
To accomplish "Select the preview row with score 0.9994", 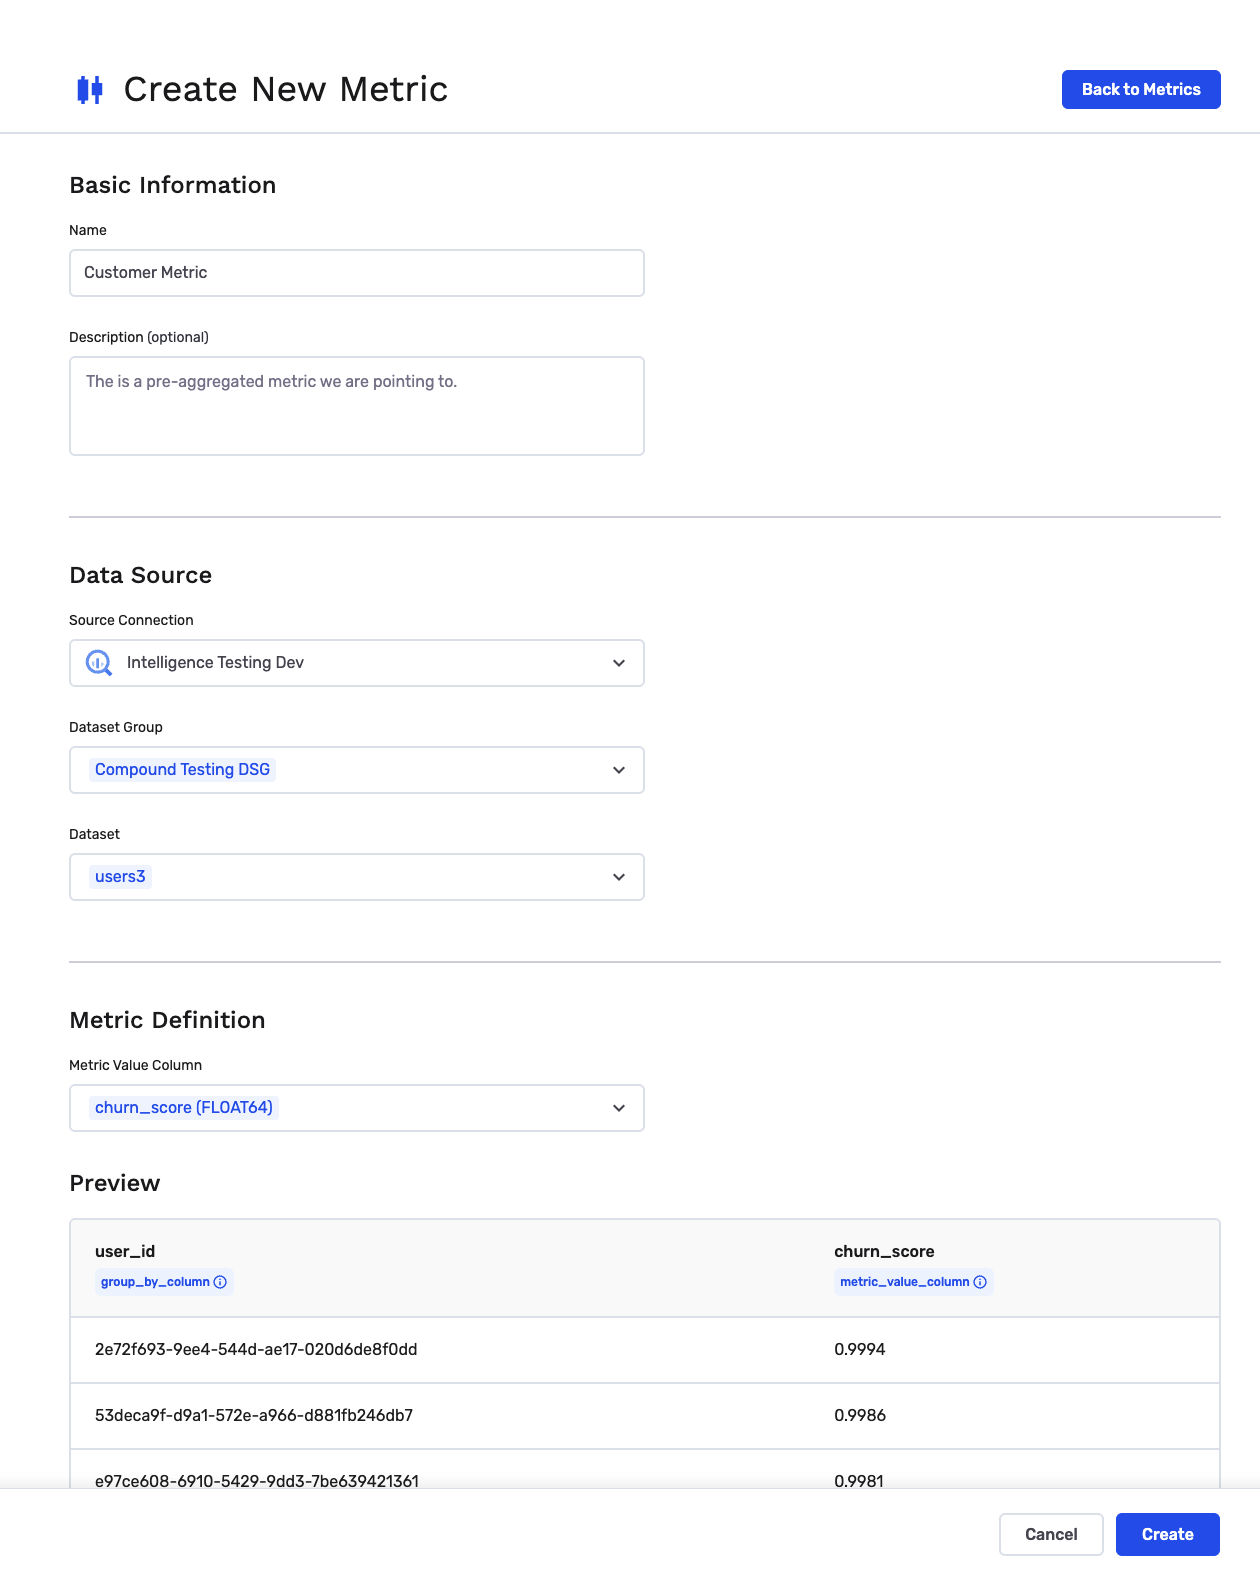I will coord(644,1350).
